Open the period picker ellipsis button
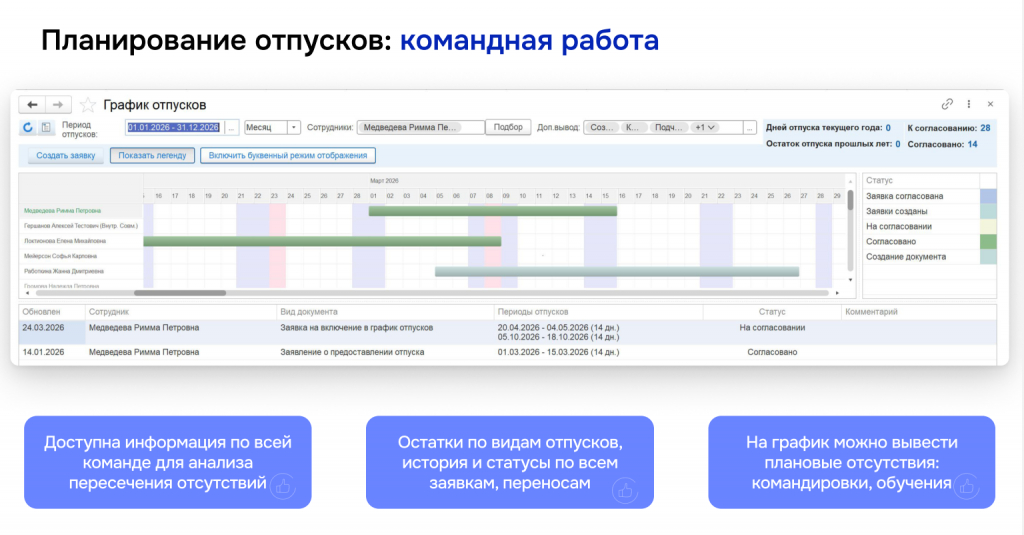The width and height of the screenshot is (1024, 535). click(x=231, y=127)
